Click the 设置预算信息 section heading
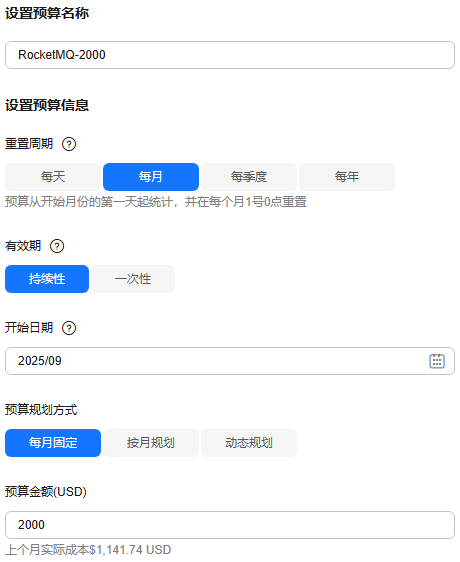Image resolution: width=460 pixels, height=562 pixels. tap(47, 105)
